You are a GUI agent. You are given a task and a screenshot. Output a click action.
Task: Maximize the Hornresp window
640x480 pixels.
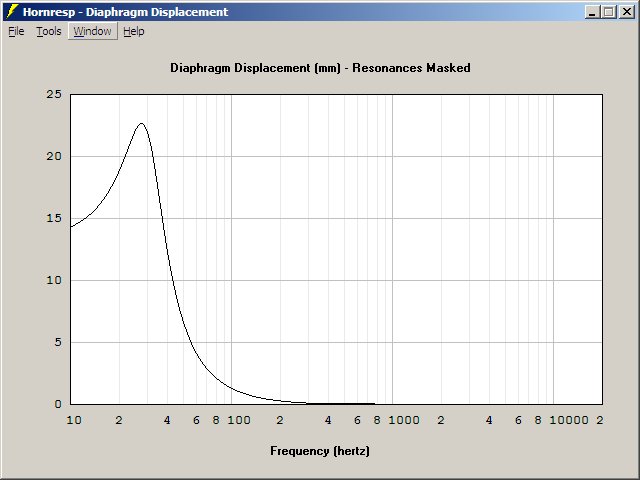609,12
